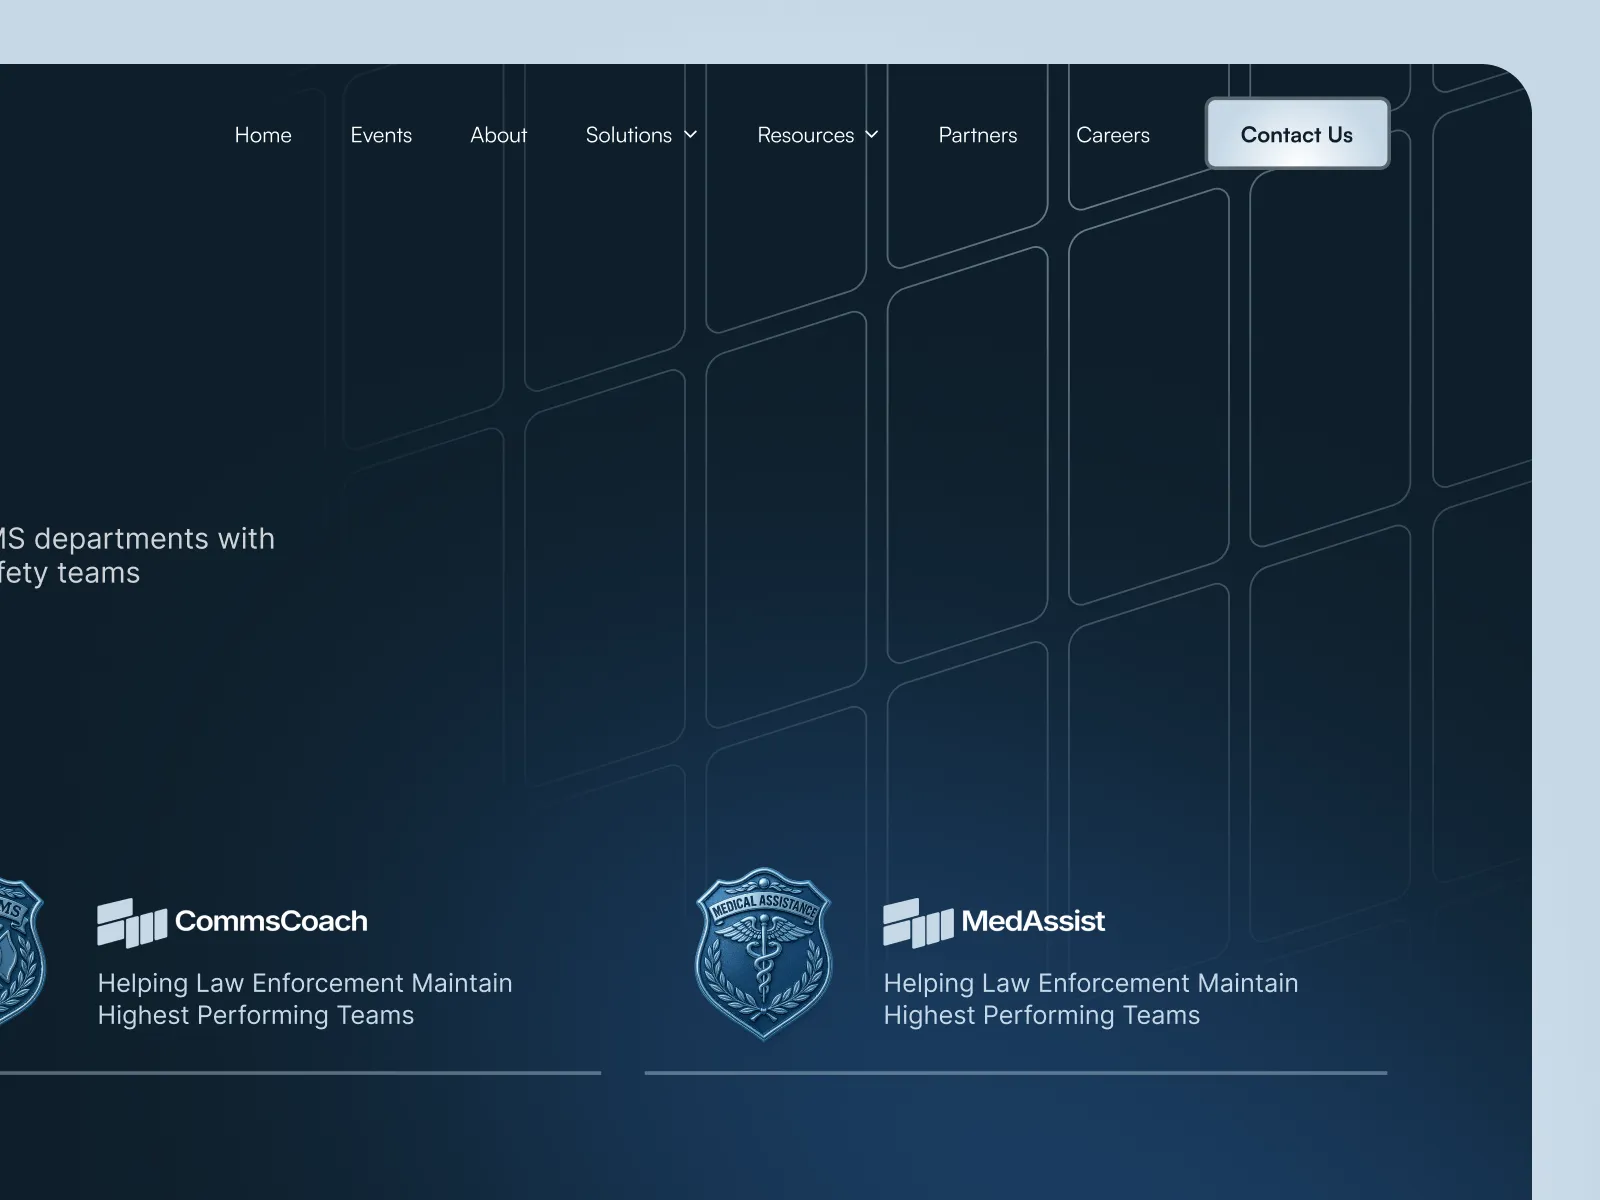Open the Solutions chevron arrow
The width and height of the screenshot is (1600, 1200).
click(689, 135)
